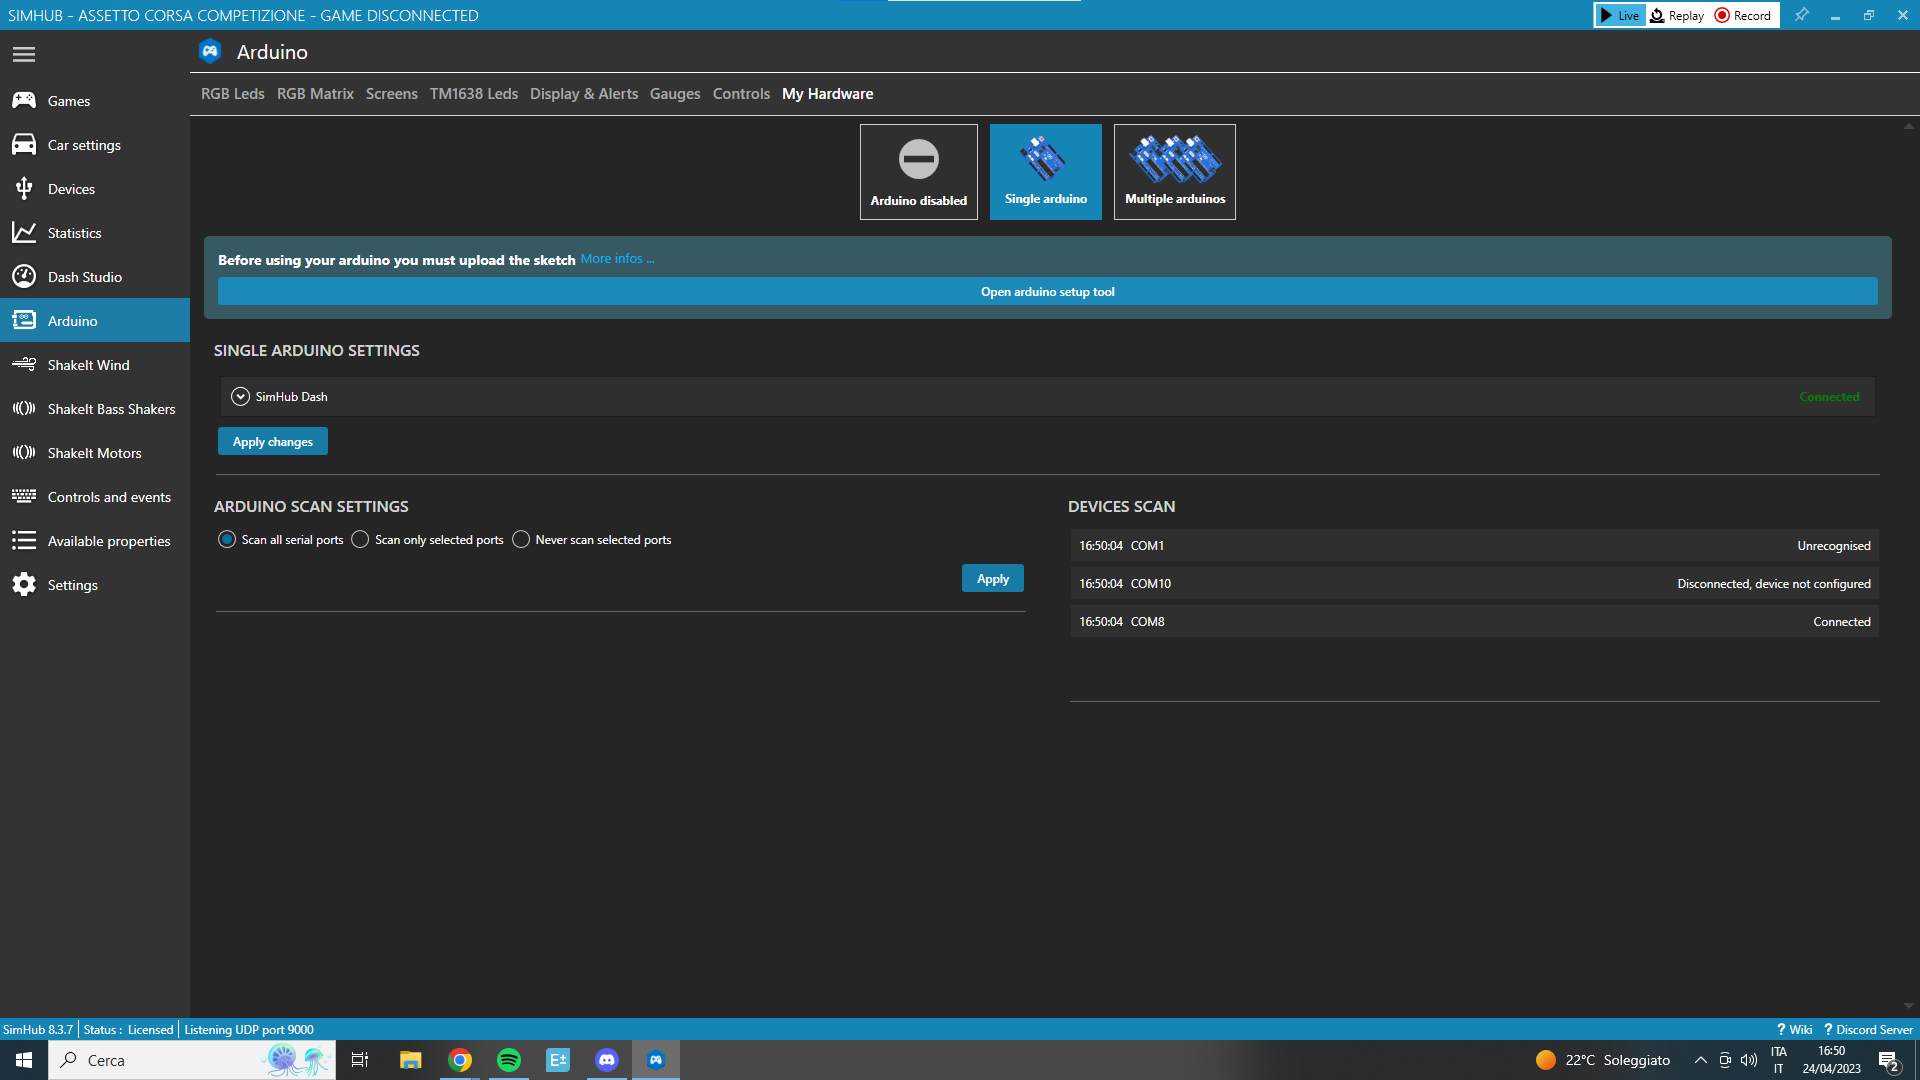Select the Single arduino mode tile
This screenshot has width=1920, height=1080.
1045,172
